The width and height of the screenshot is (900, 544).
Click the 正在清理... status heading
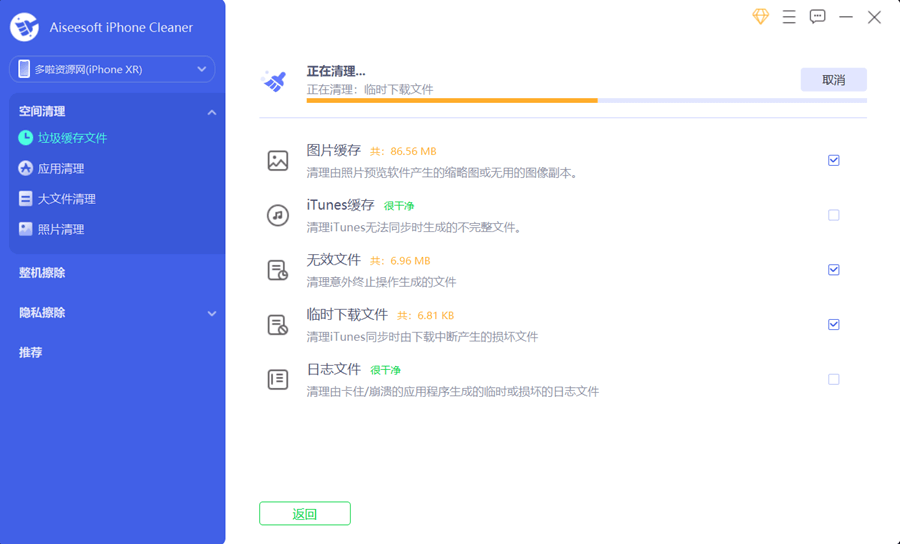[x=336, y=71]
